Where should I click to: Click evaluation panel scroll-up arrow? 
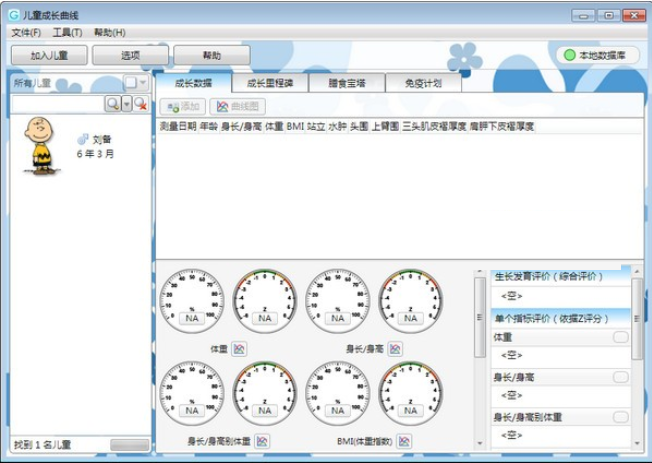(x=637, y=272)
